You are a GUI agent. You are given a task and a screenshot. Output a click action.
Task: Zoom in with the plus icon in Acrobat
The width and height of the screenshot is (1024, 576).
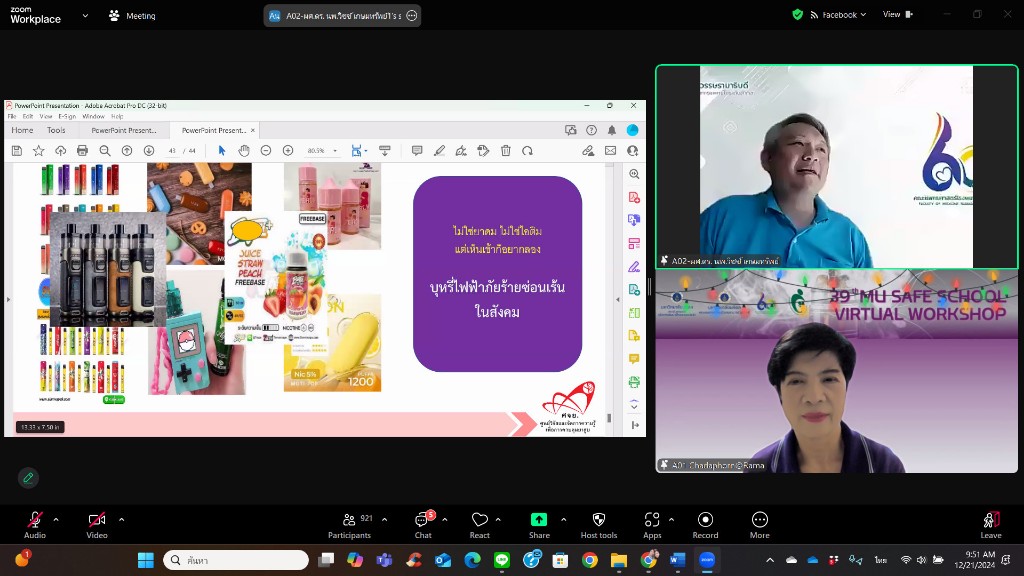pyautogui.click(x=288, y=151)
